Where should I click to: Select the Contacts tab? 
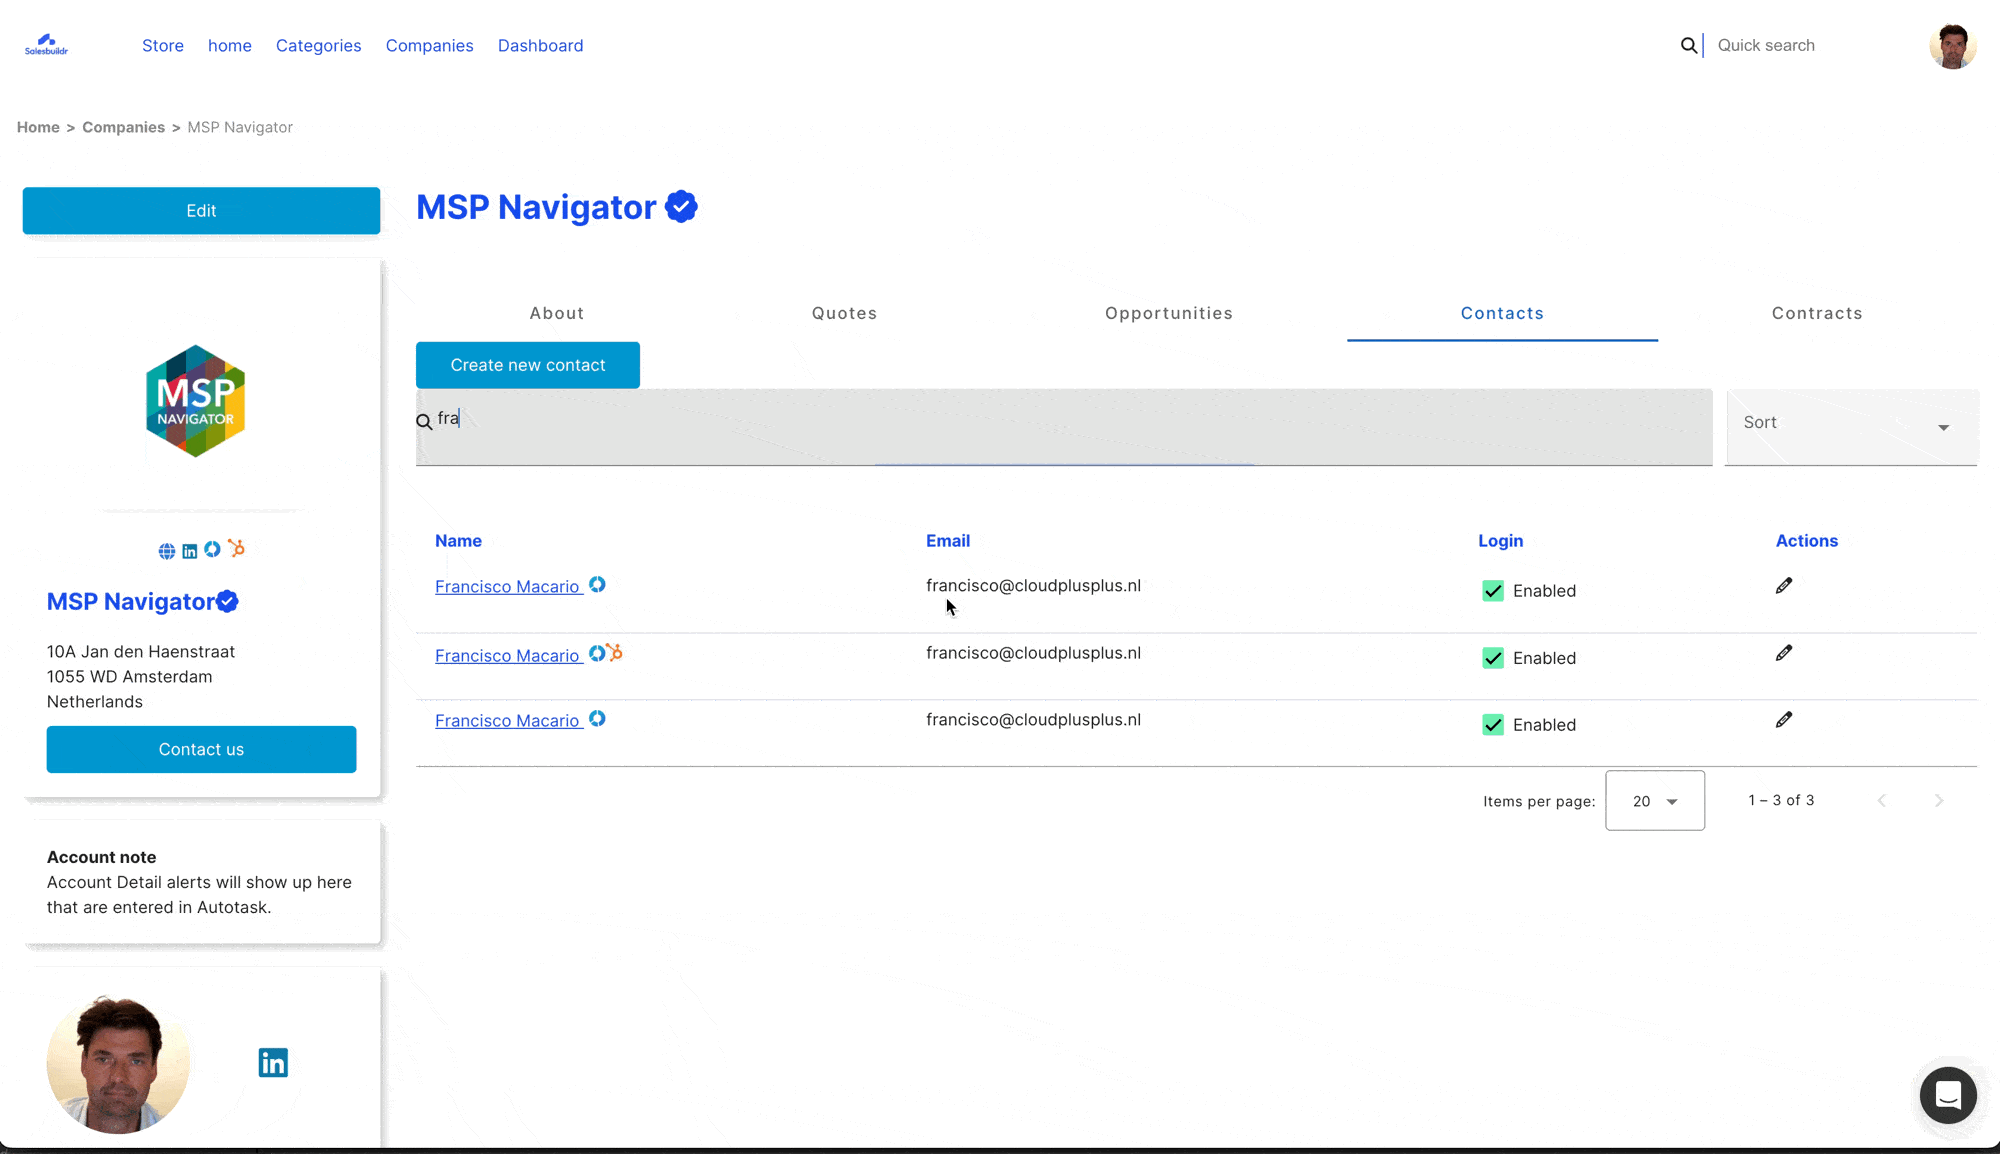[1502, 313]
